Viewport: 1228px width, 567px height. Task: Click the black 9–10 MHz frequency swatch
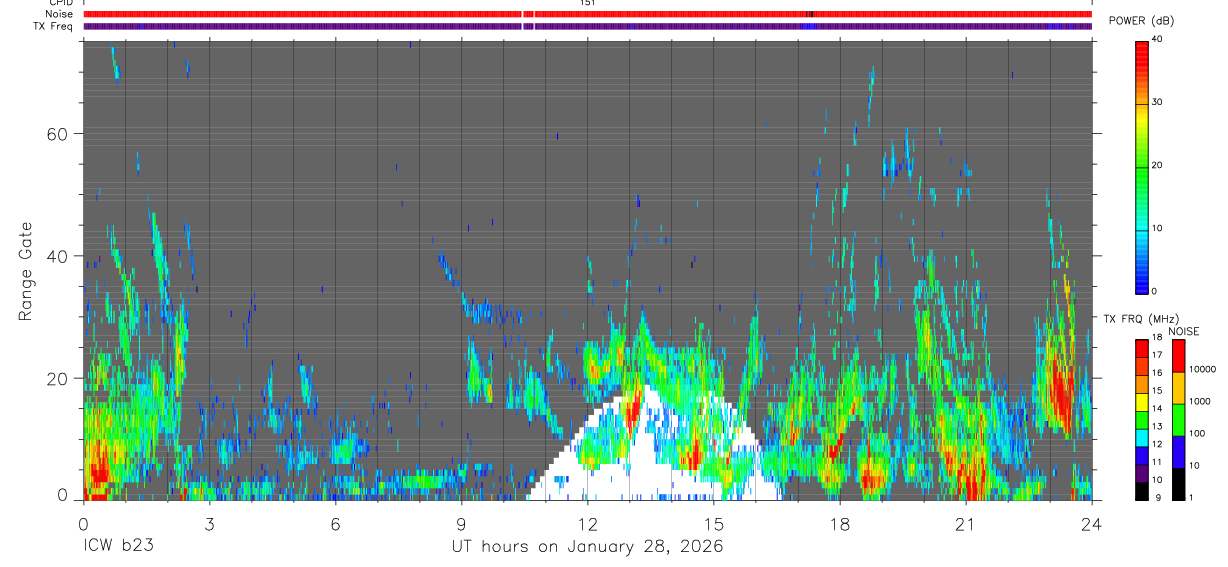click(1142, 490)
